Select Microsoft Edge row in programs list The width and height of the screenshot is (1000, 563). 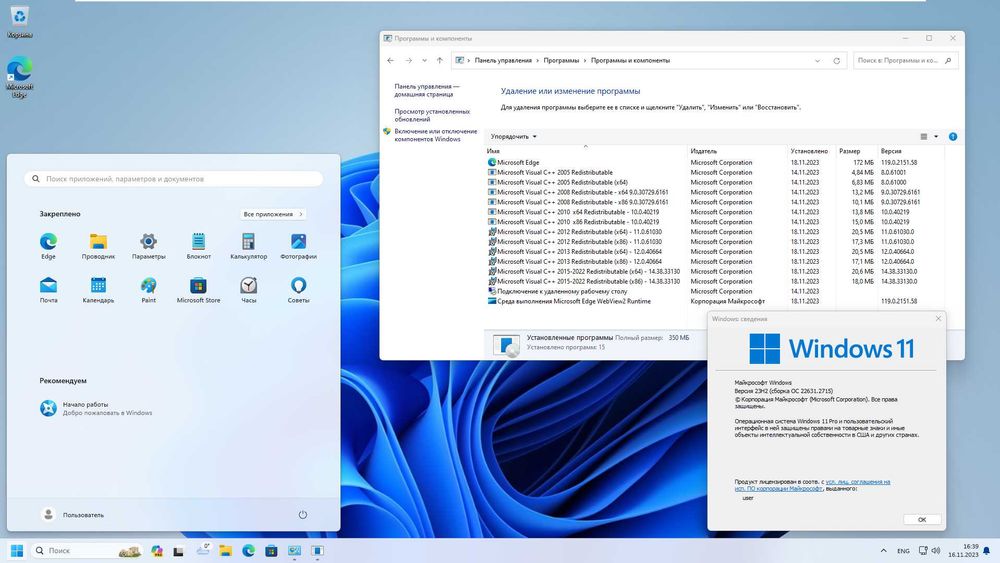pos(716,163)
